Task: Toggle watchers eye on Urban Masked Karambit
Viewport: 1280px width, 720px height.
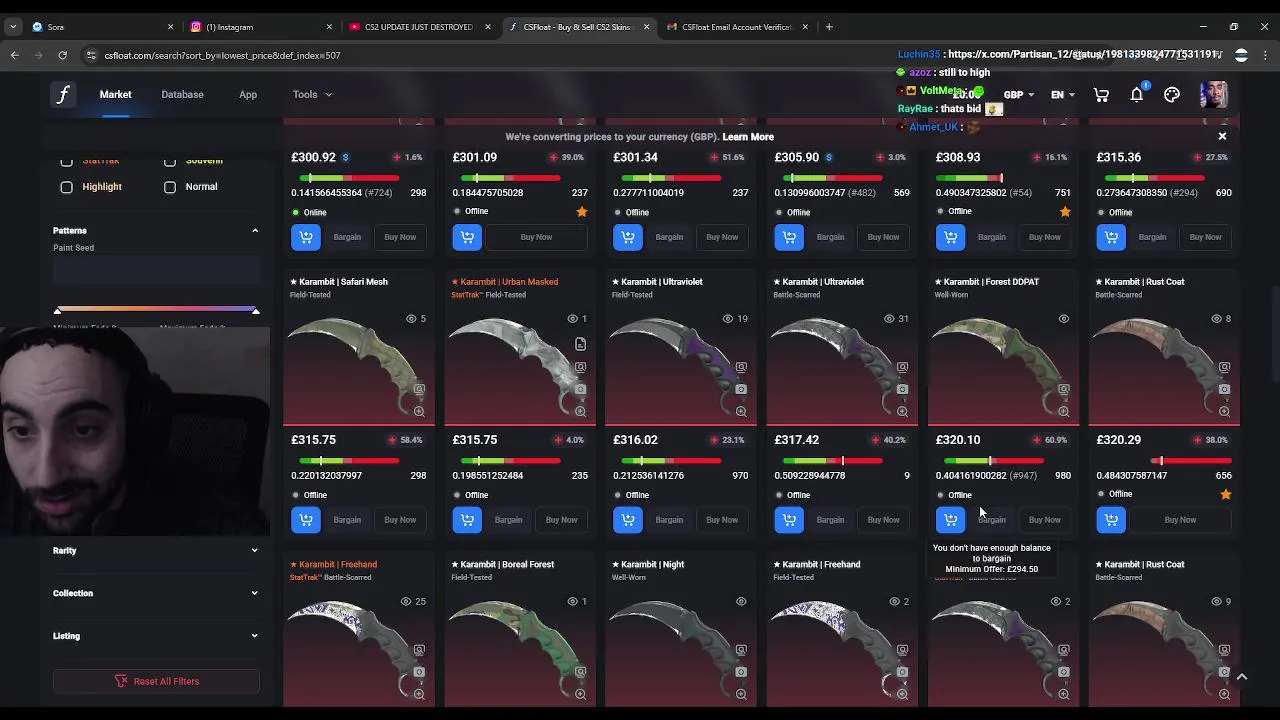Action: coord(572,319)
